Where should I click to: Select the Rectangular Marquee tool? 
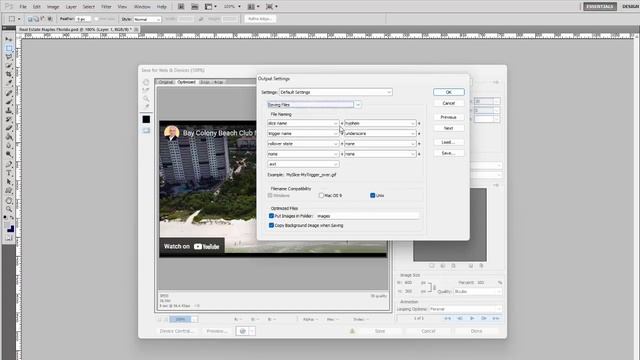coord(9,48)
